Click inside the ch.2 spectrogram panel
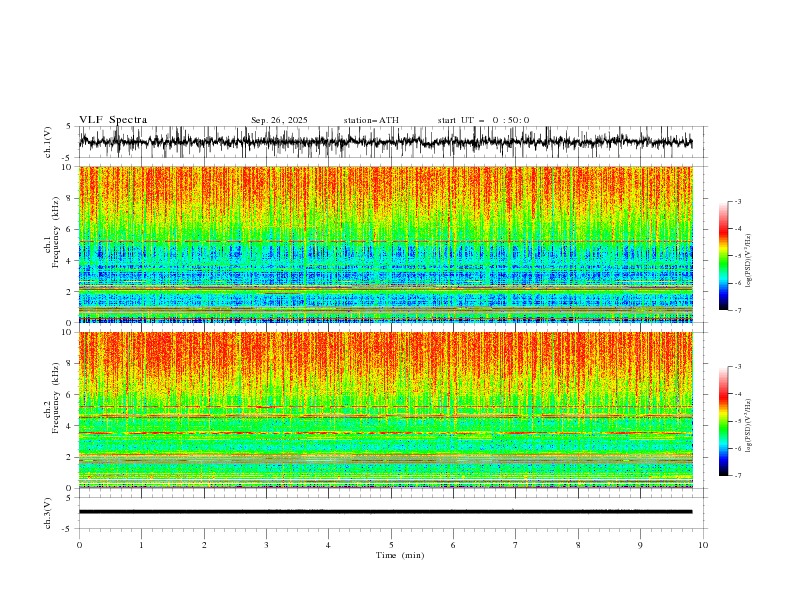 pyautogui.click(x=385, y=410)
